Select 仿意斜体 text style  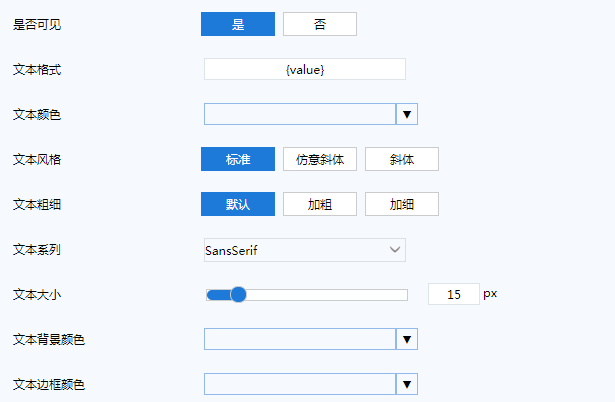click(x=319, y=159)
